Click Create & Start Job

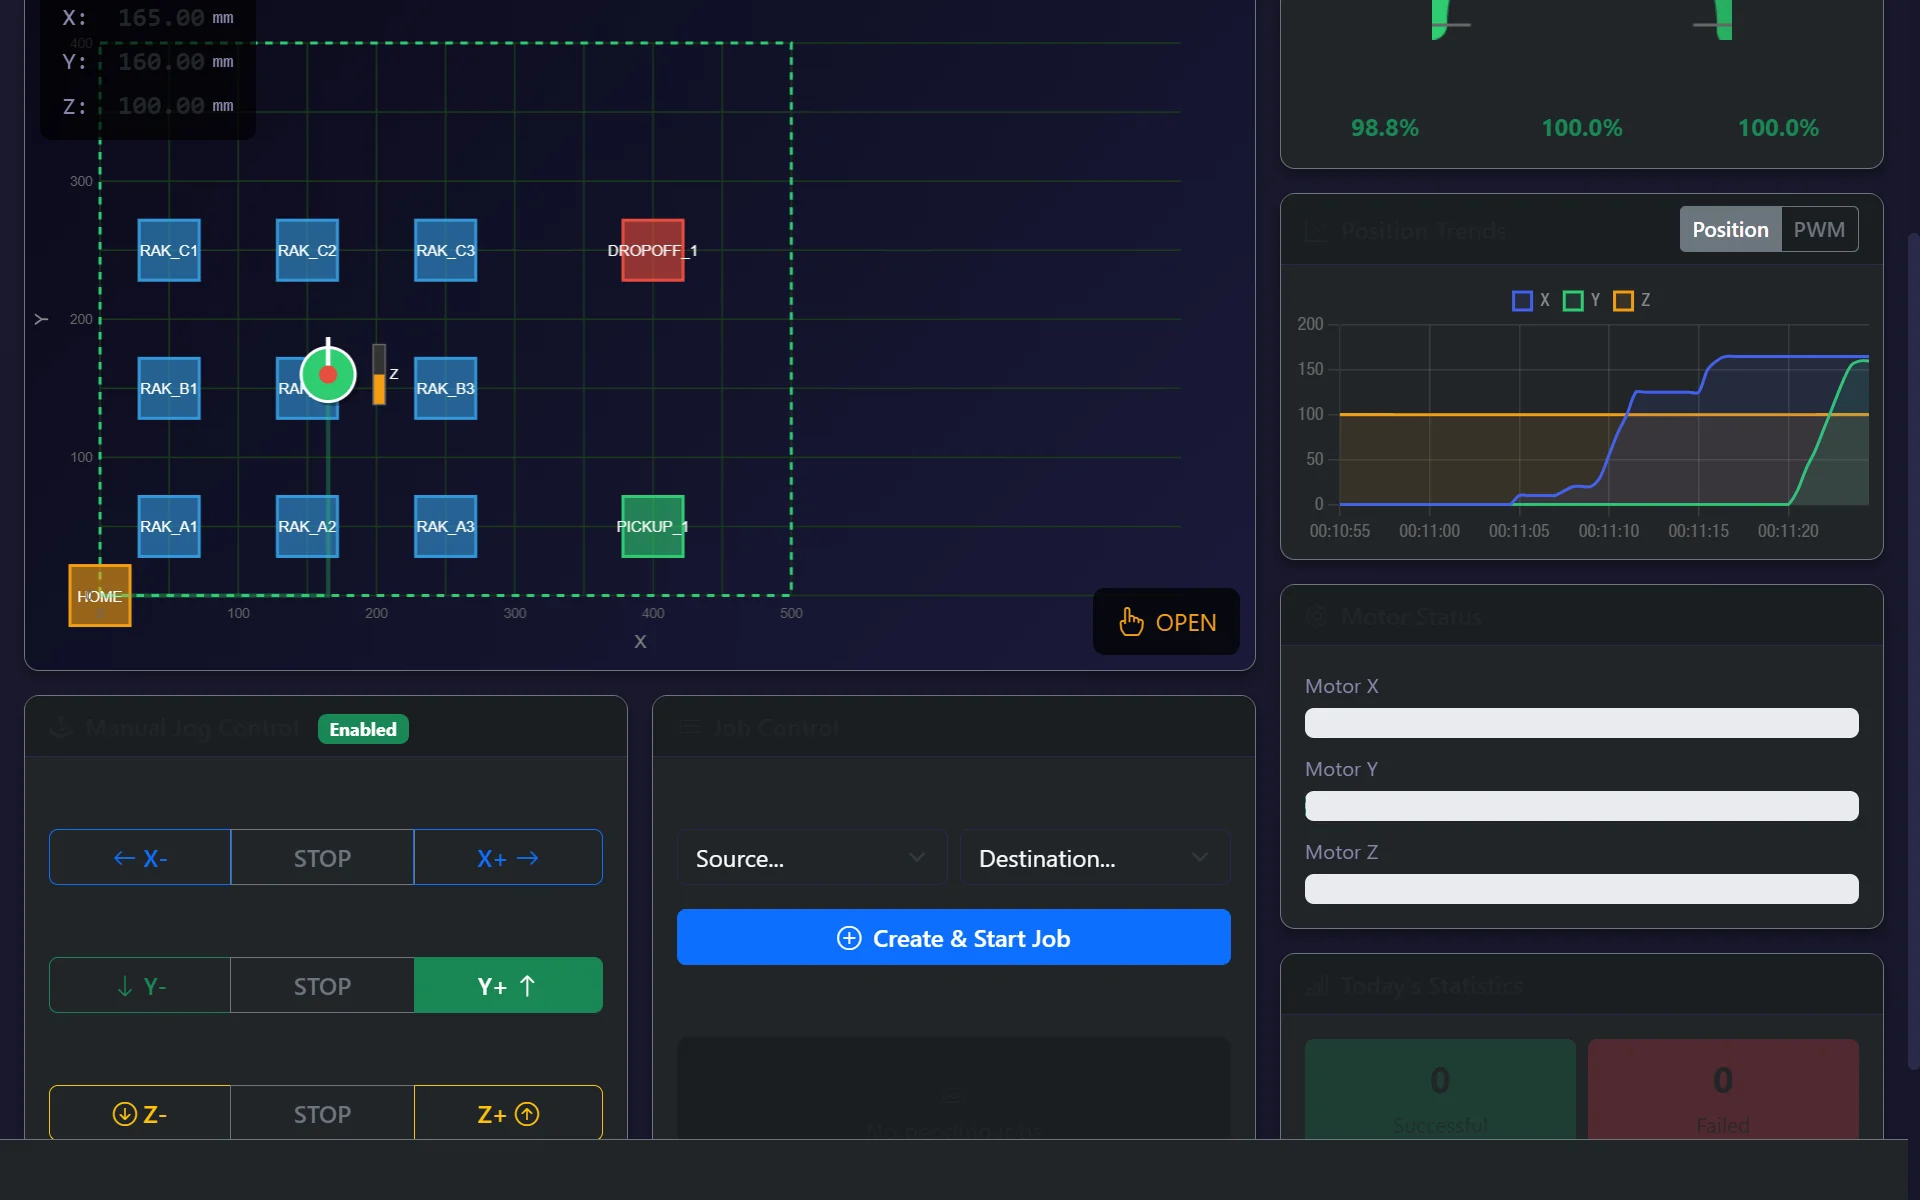(x=953, y=937)
